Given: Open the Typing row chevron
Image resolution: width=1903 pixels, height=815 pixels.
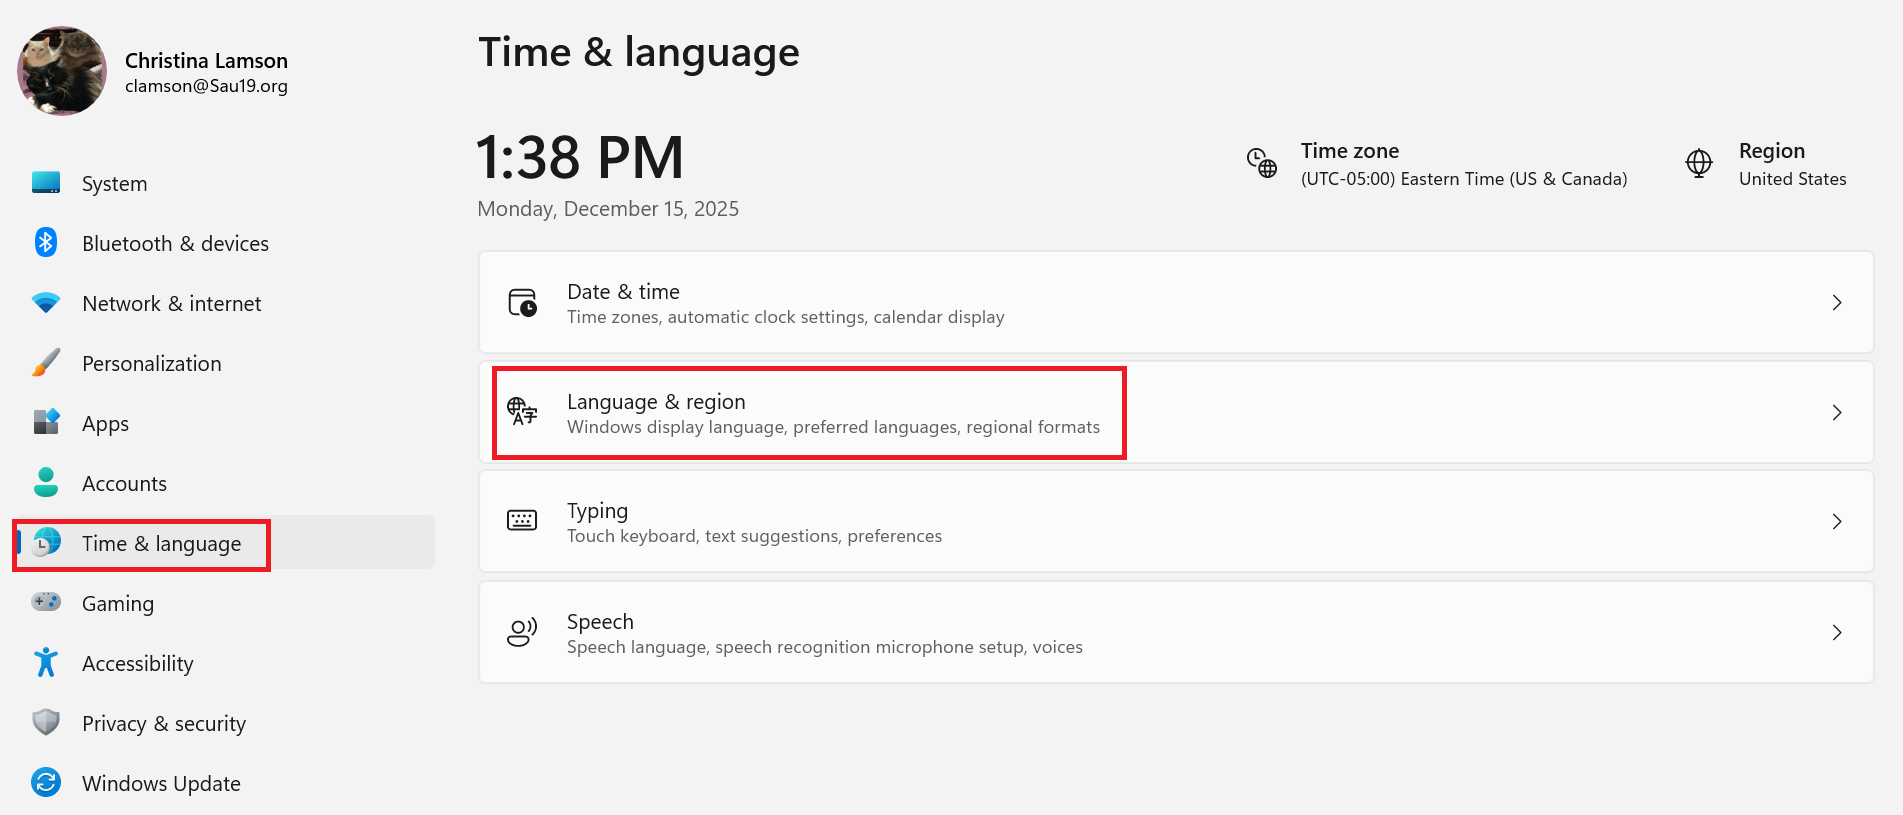Looking at the screenshot, I should pyautogui.click(x=1836, y=521).
